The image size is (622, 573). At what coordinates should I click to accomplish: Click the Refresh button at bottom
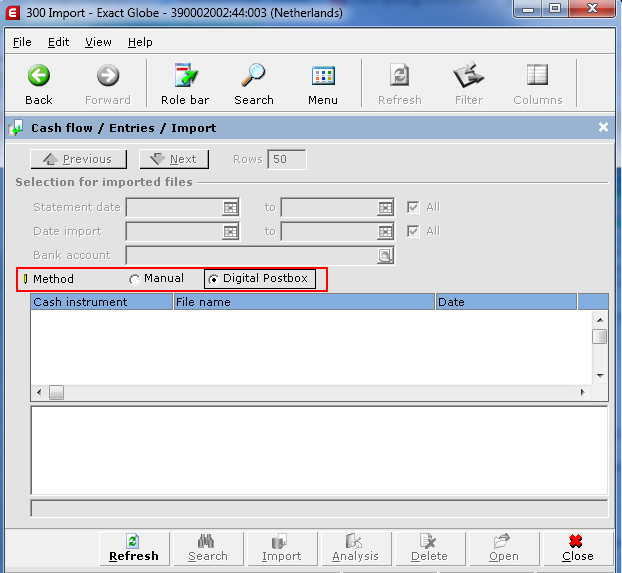point(134,548)
